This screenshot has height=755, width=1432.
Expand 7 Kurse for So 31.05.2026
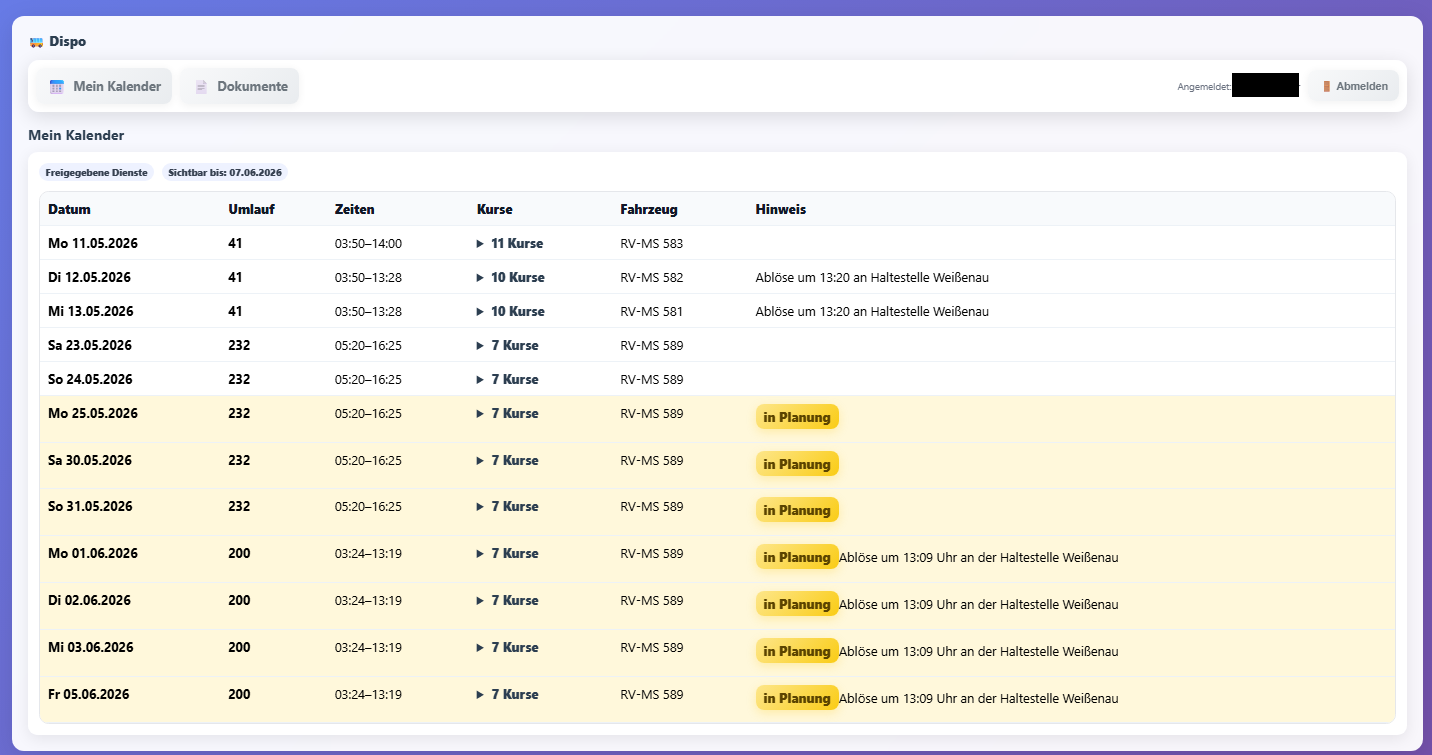tap(507, 506)
